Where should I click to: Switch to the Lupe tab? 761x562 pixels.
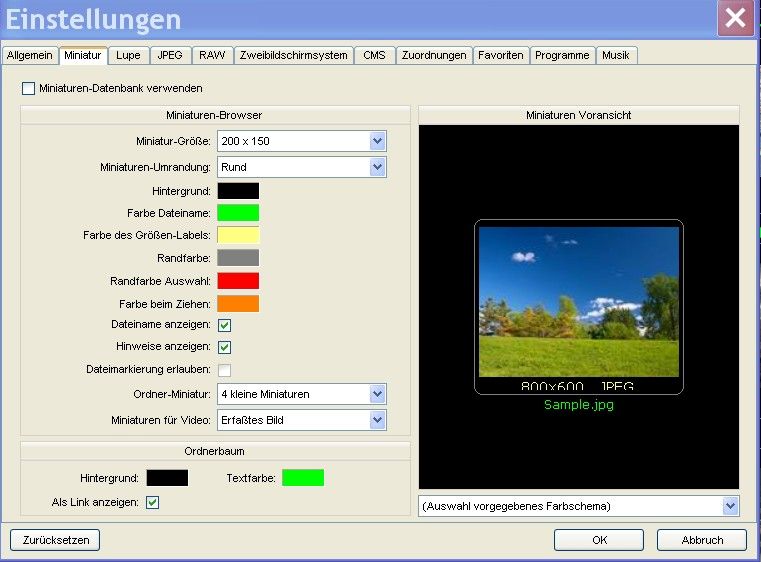(127, 56)
